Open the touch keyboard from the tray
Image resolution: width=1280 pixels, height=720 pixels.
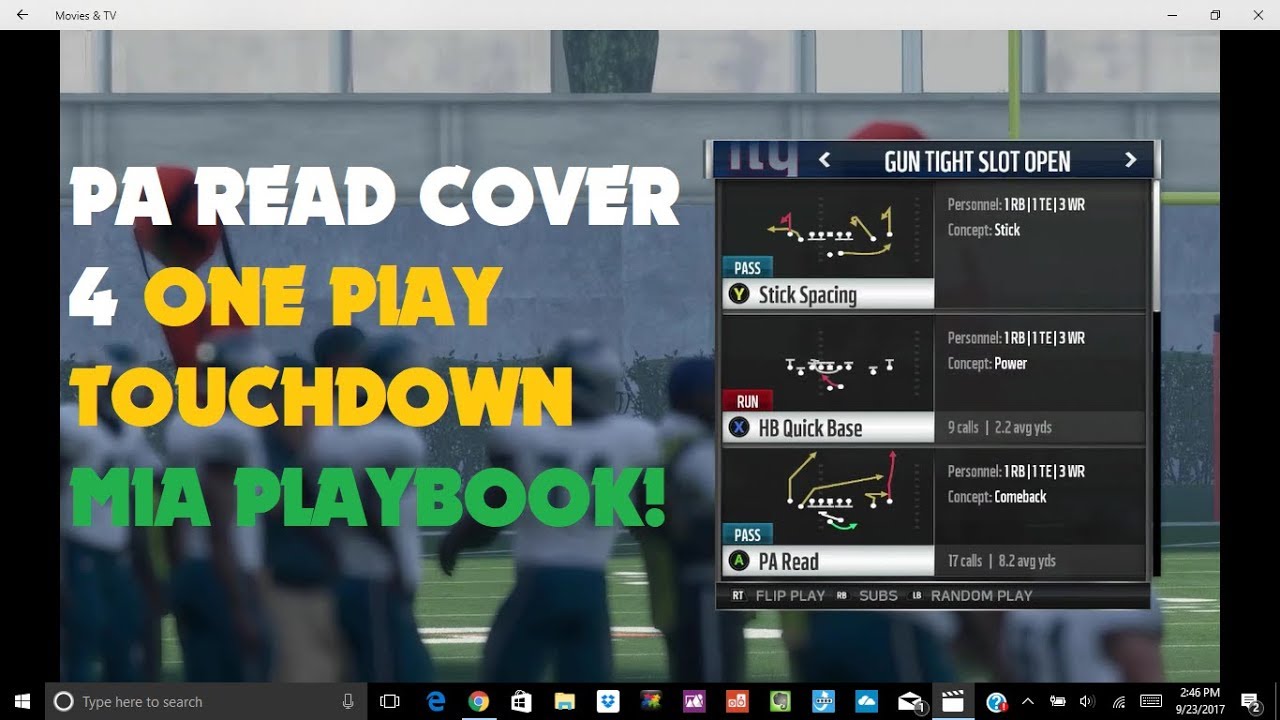[1150, 701]
